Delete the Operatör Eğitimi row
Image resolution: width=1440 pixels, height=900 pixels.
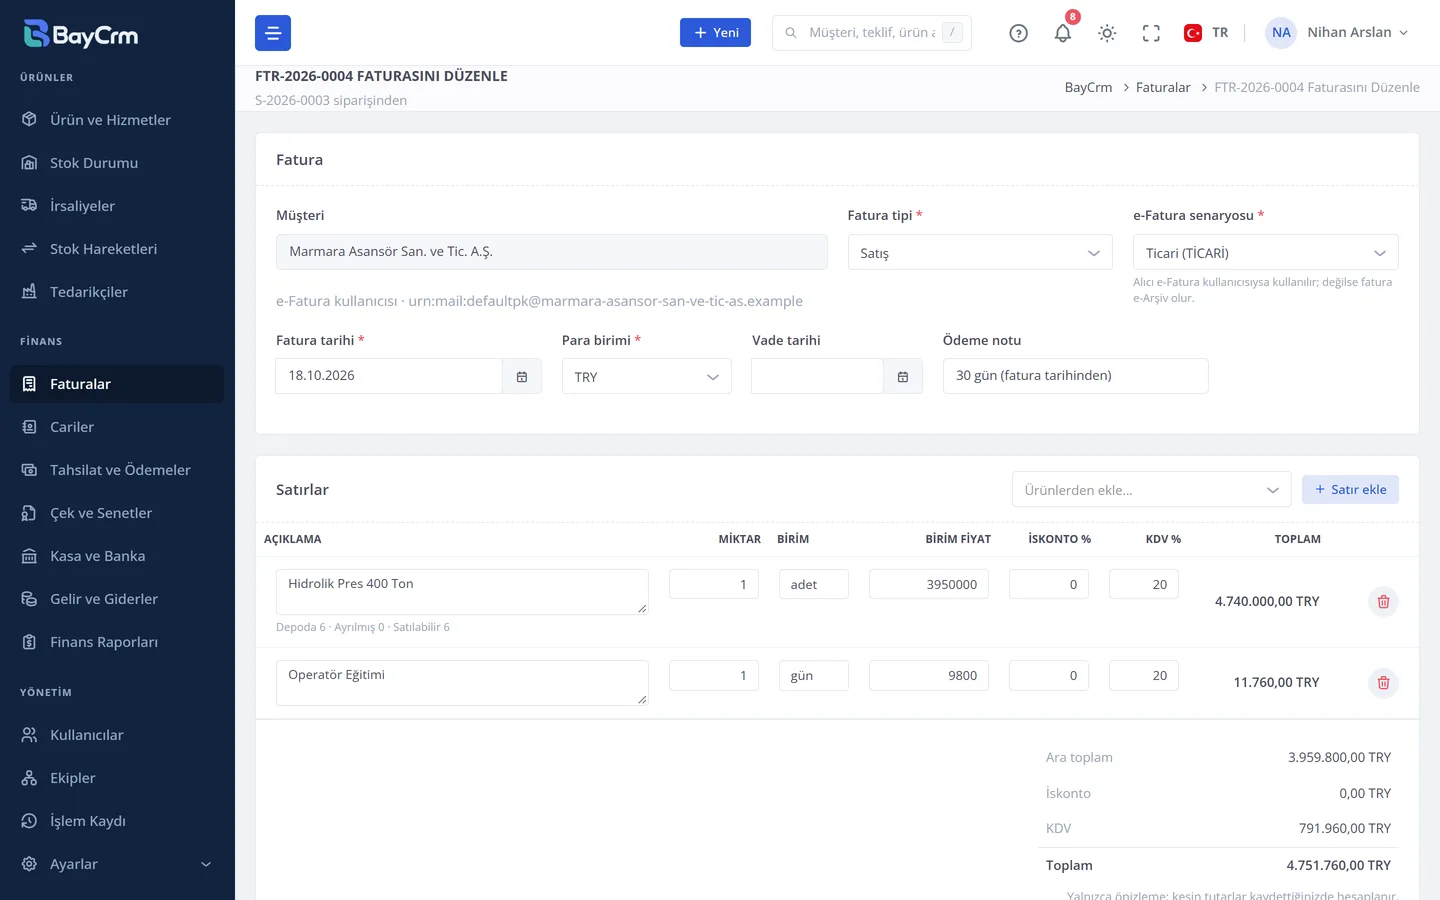click(1383, 683)
